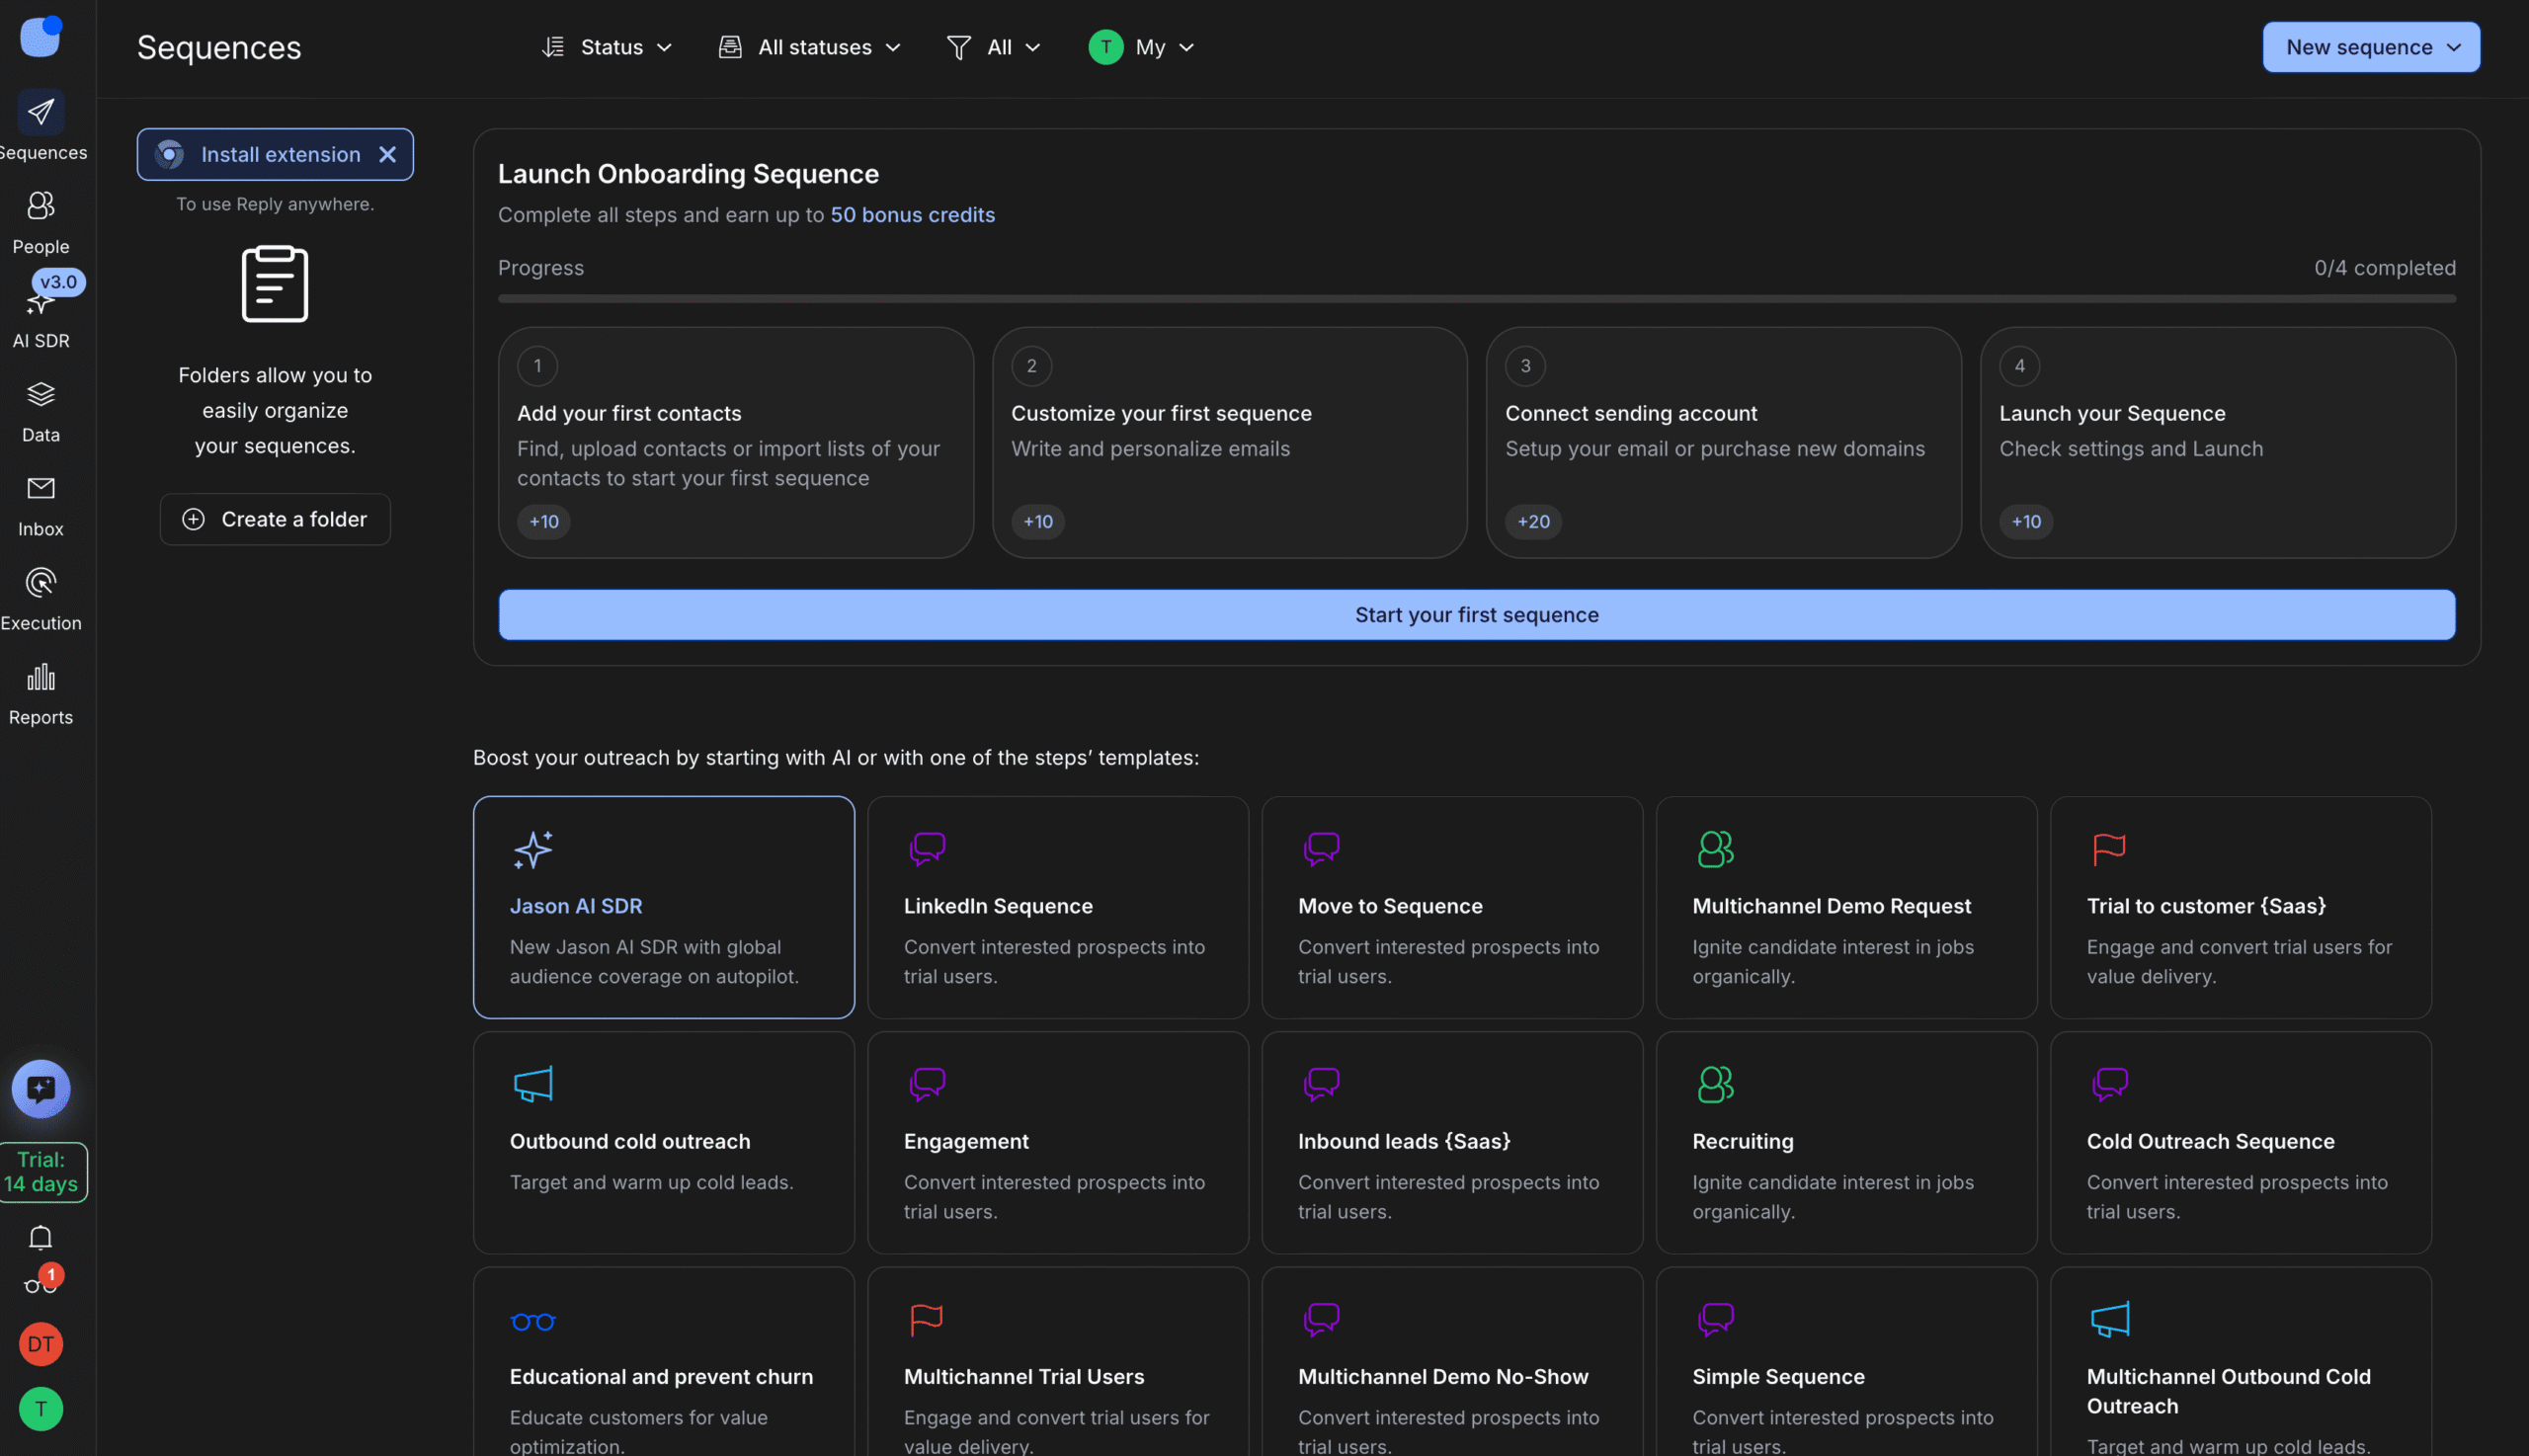The height and width of the screenshot is (1456, 2529).
Task: Click the Multichannel Trial Users flag icon
Action: pos(927,1320)
